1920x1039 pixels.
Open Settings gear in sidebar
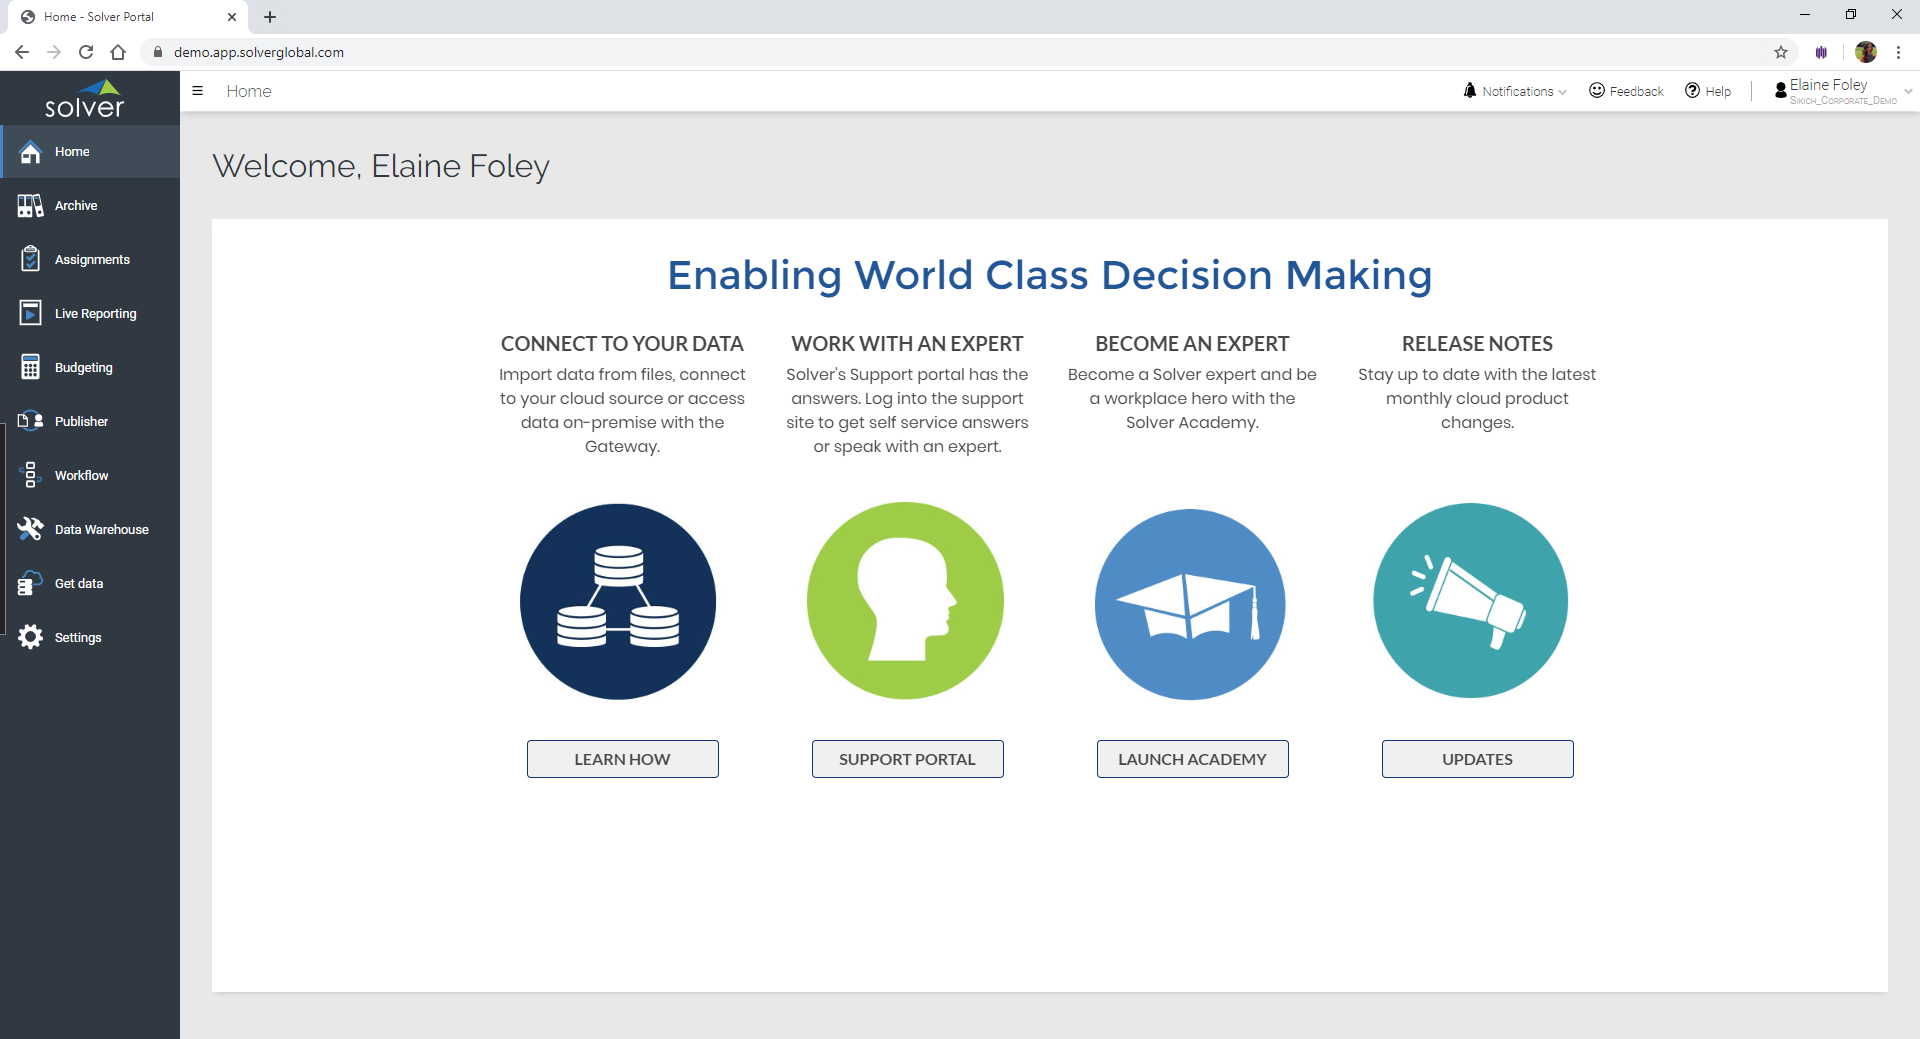pyautogui.click(x=30, y=638)
